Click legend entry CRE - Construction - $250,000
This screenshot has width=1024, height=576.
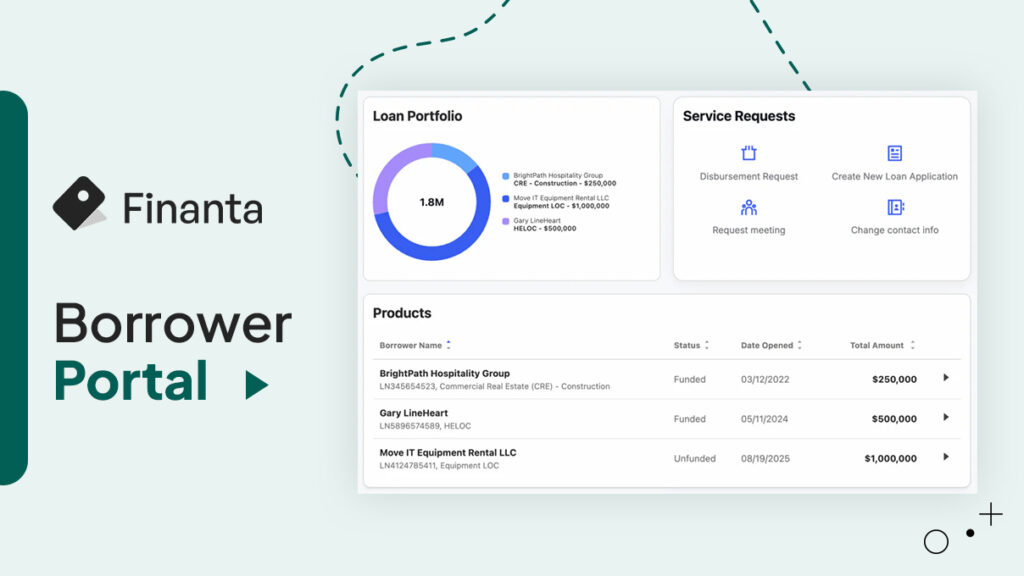(x=564, y=184)
